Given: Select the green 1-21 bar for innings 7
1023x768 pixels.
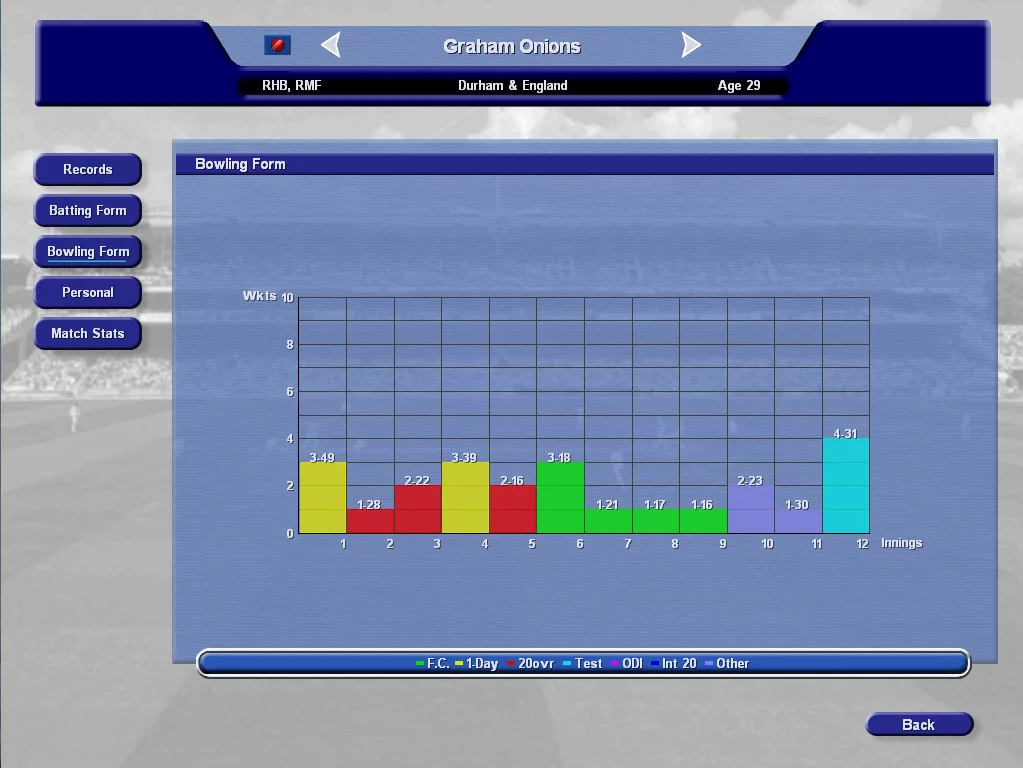Looking at the screenshot, I should [608, 521].
